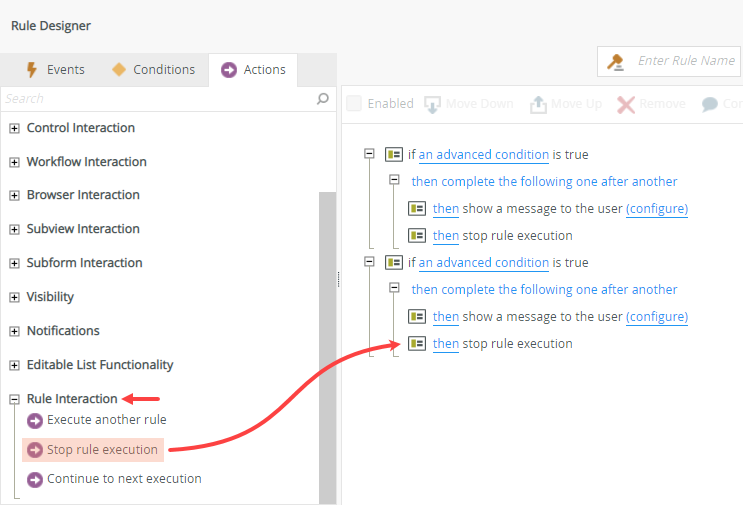Collapse second 'then complete the following' group
The height and width of the screenshot is (505, 743).
(394, 288)
